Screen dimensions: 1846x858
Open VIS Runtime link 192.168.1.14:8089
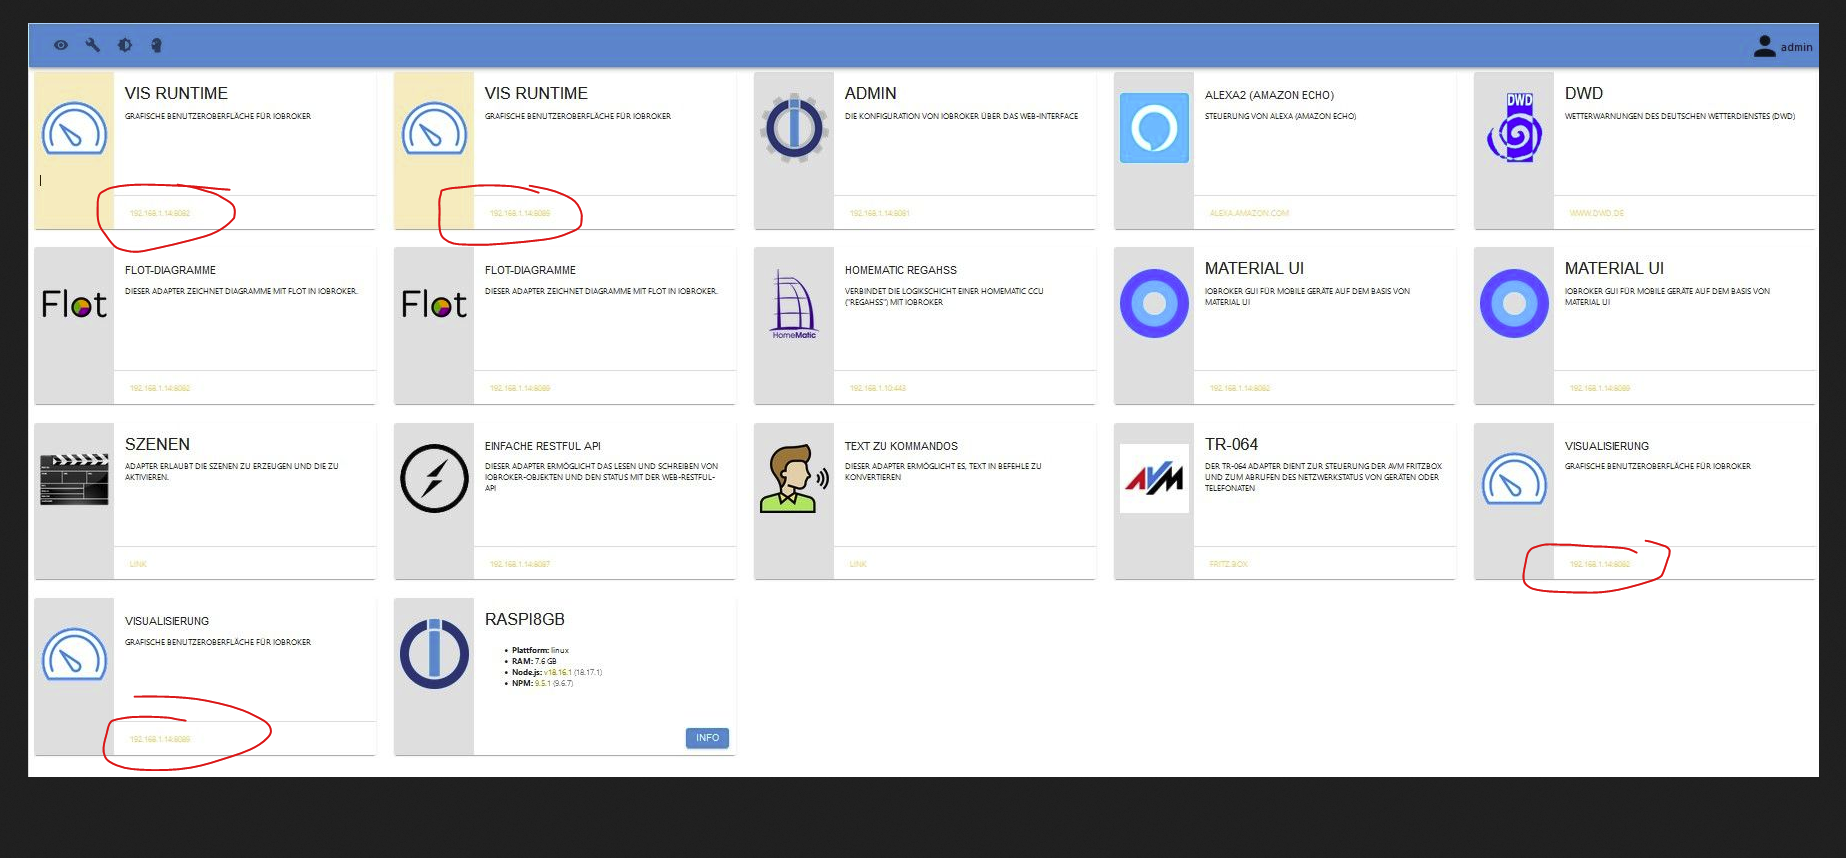519,213
